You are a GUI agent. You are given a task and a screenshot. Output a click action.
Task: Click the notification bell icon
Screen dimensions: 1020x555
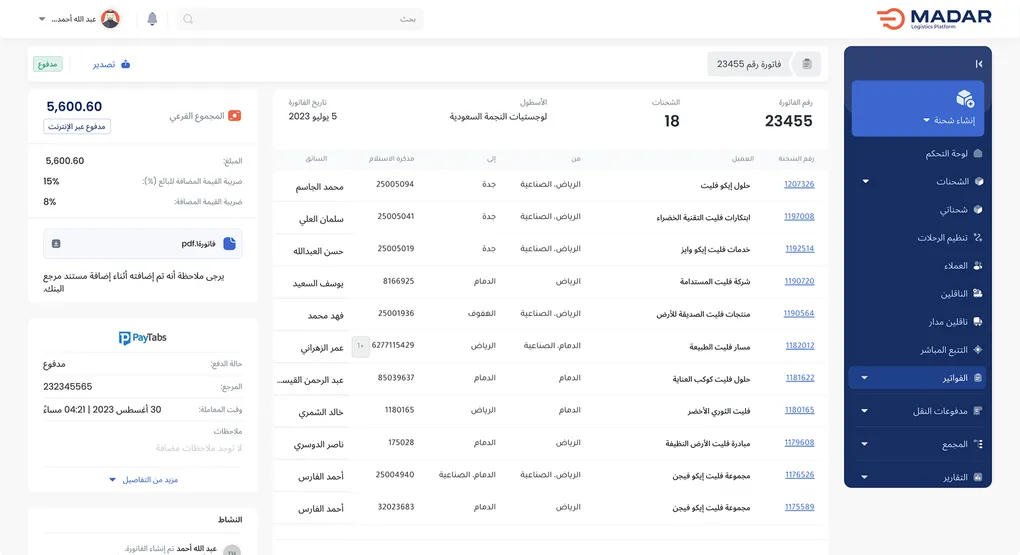pos(152,19)
